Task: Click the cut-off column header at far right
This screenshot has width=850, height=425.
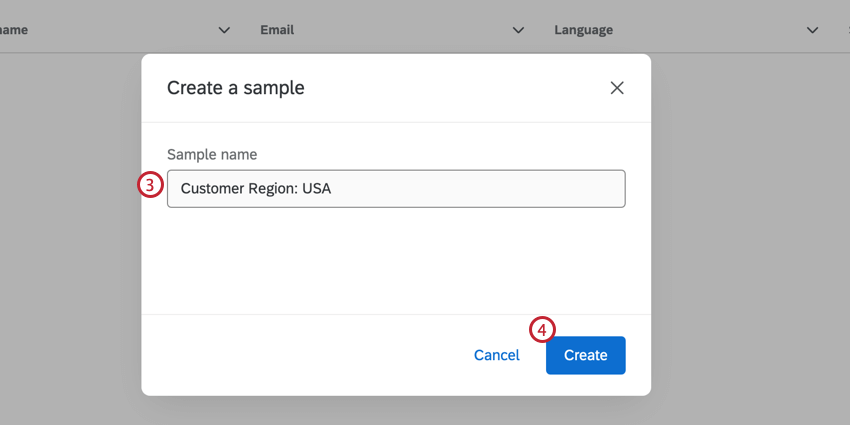Action: pyautogui.click(x=845, y=30)
